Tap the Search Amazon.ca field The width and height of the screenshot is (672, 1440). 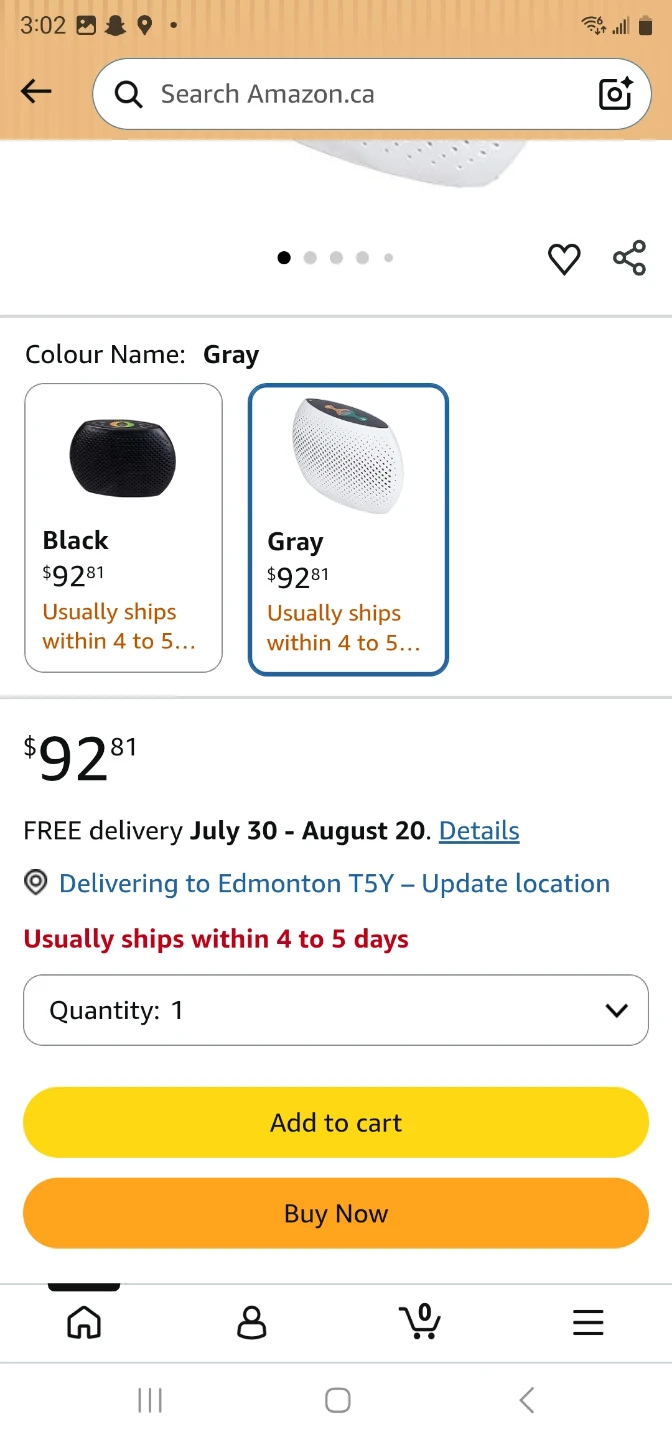tap(372, 94)
